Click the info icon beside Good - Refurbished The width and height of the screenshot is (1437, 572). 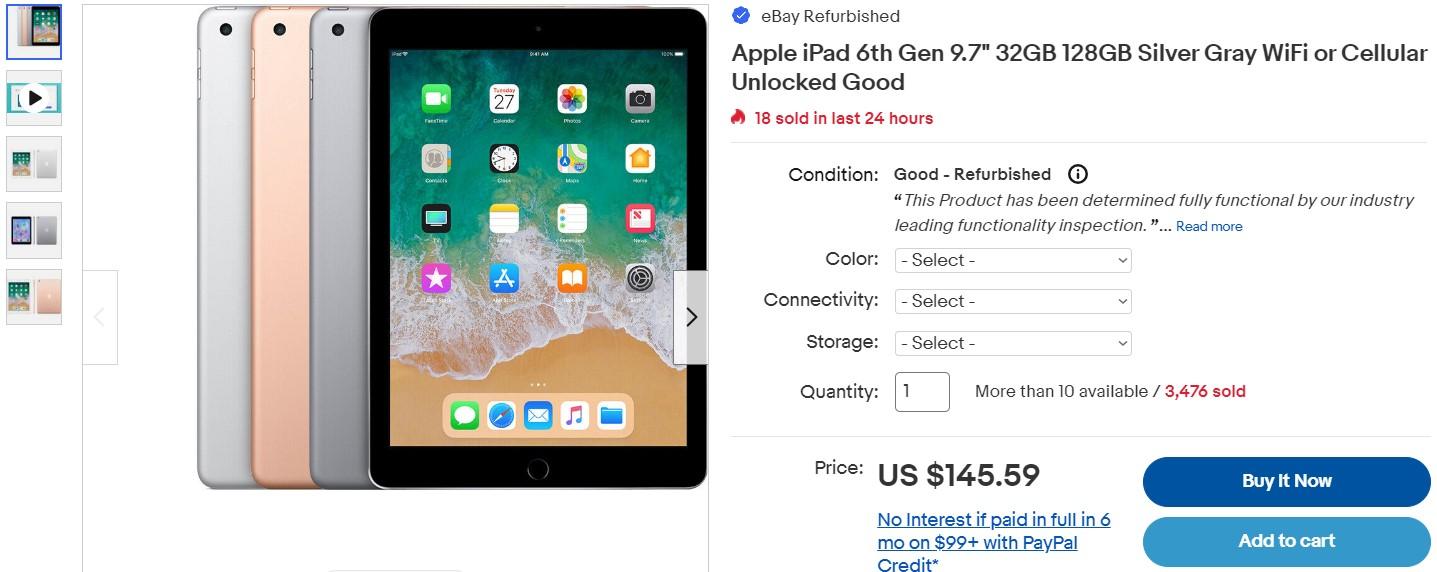tap(1077, 174)
